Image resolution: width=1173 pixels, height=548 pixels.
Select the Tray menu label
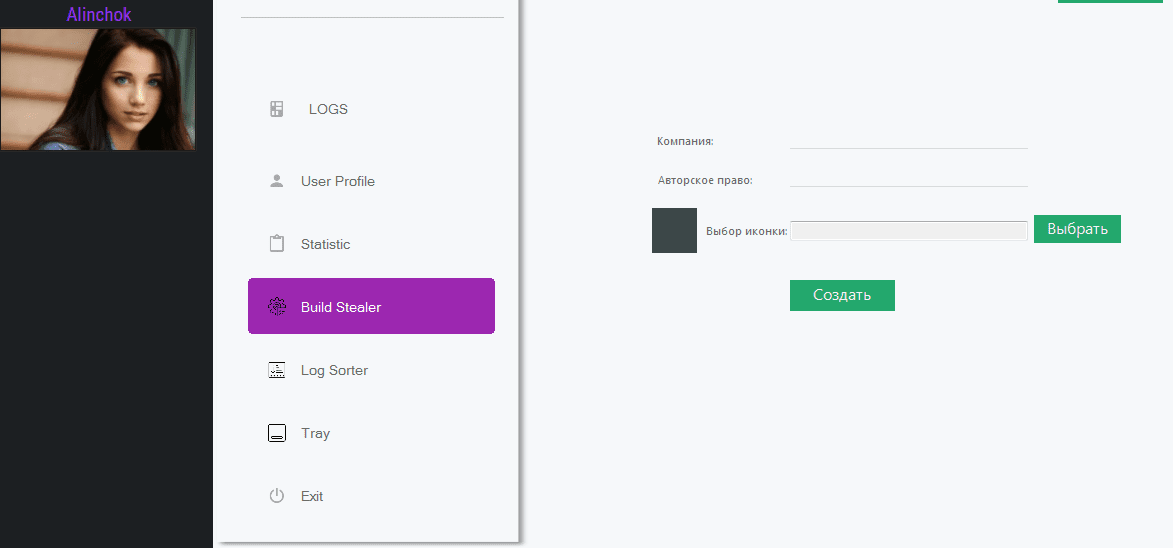point(315,433)
